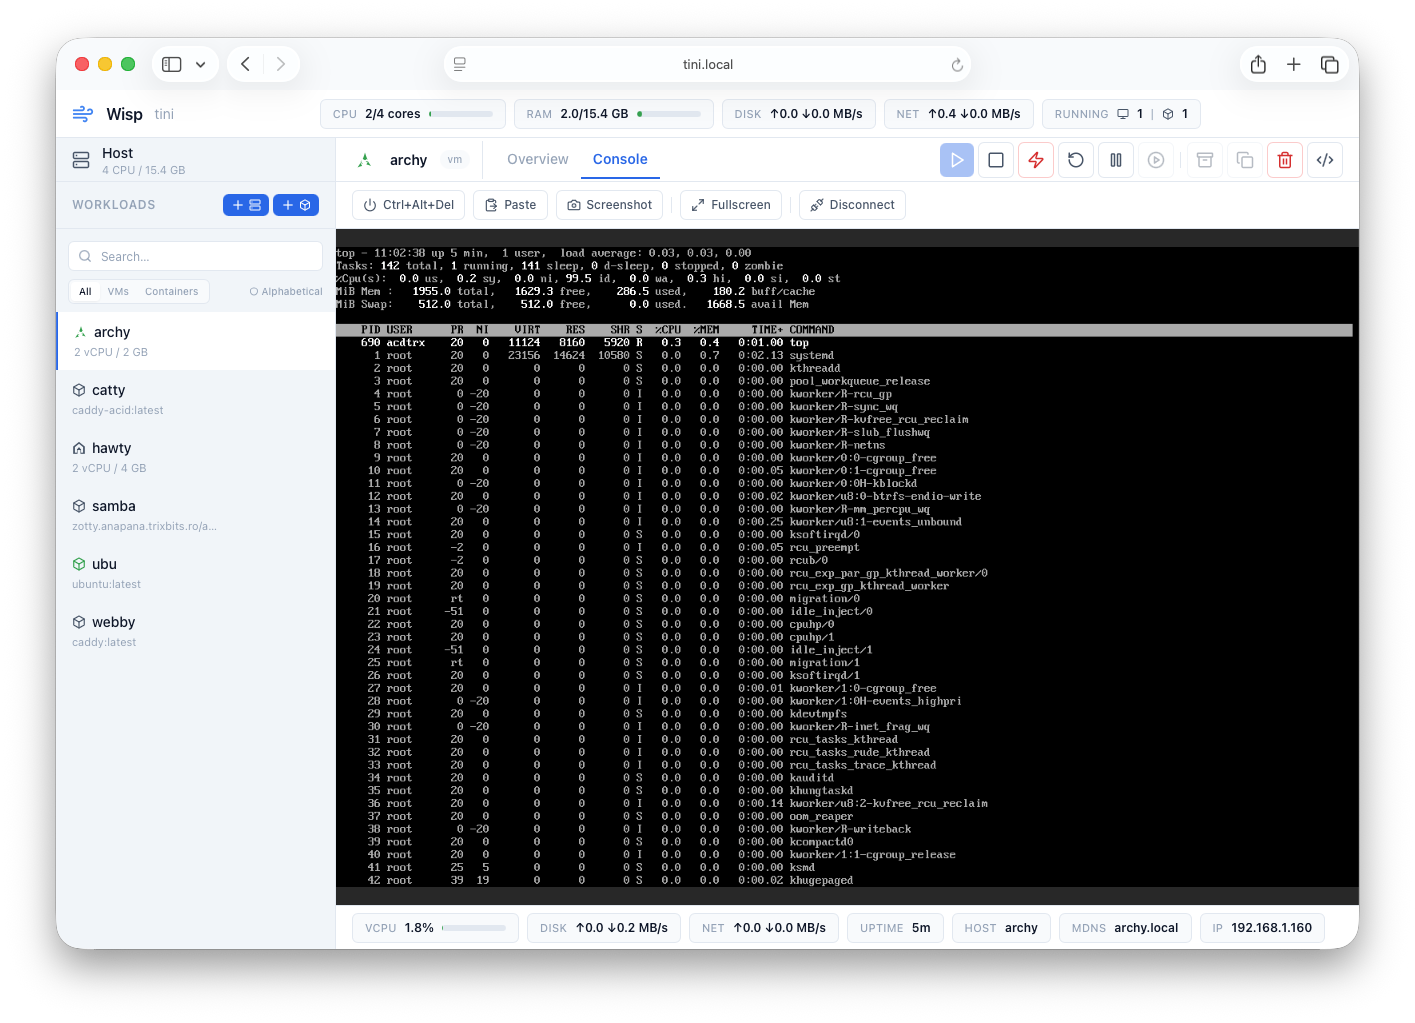Click the bottom NET 0.0/0.0 MB/s badge
The image size is (1415, 1023).
click(x=764, y=928)
